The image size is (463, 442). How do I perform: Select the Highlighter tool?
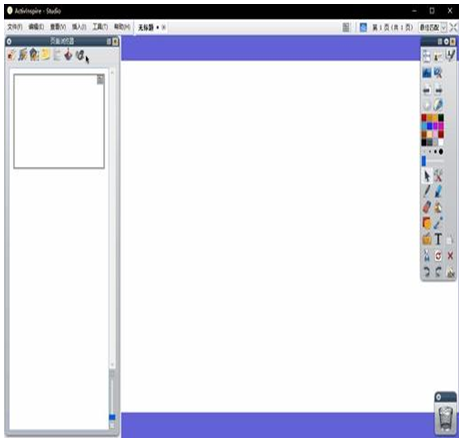[x=438, y=192]
